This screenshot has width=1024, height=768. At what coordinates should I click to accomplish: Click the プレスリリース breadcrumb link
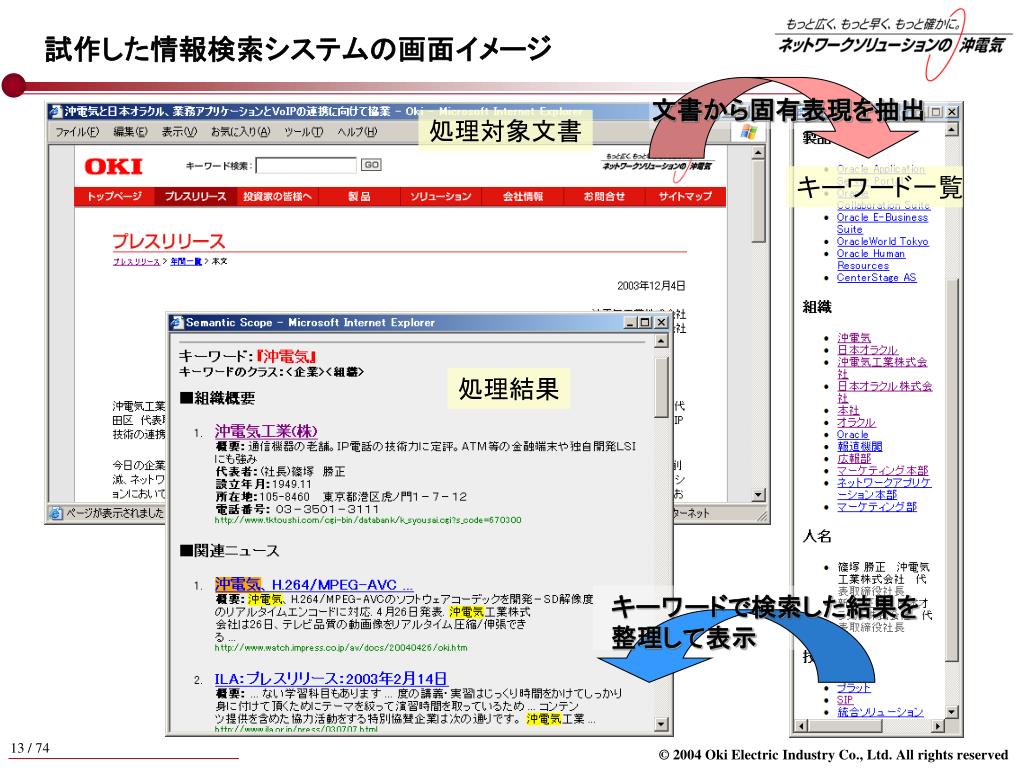coord(136,262)
